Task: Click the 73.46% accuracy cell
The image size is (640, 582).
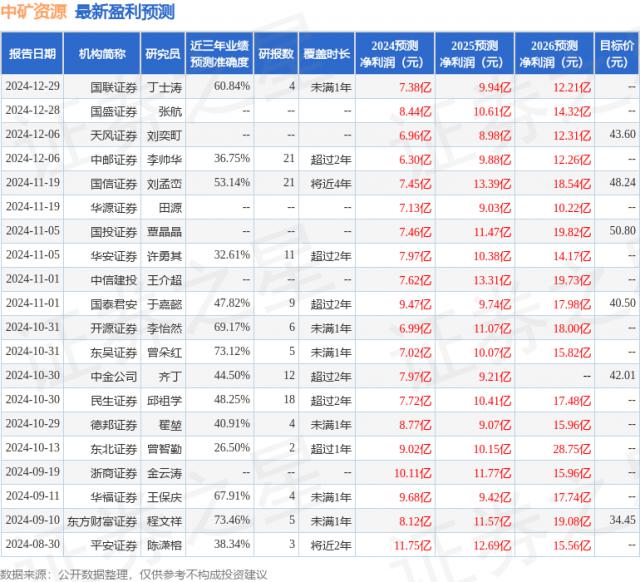Action: point(231,521)
